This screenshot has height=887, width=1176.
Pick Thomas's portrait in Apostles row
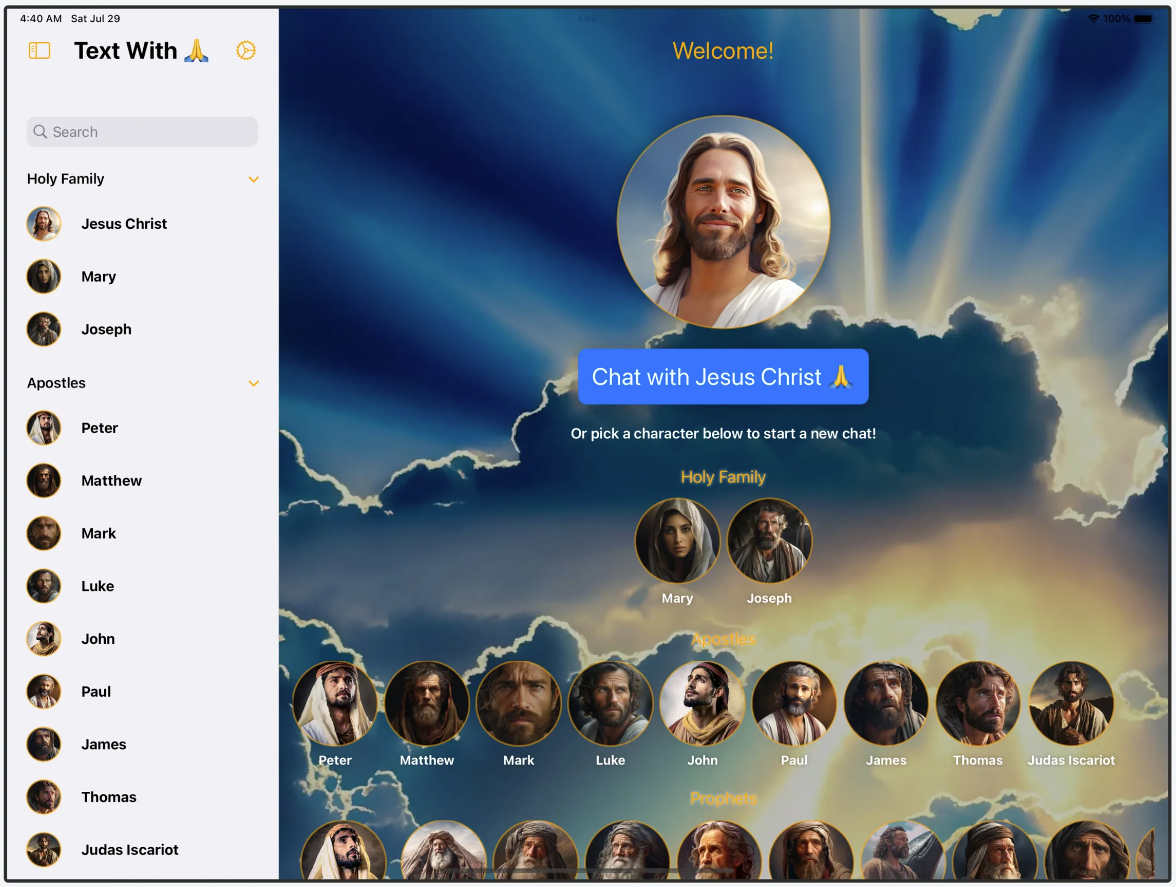978,703
